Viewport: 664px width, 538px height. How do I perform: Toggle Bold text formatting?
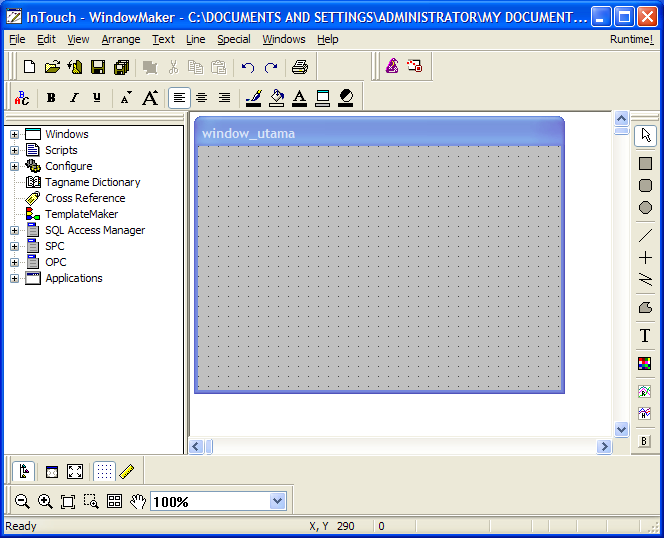pyautogui.click(x=51, y=98)
